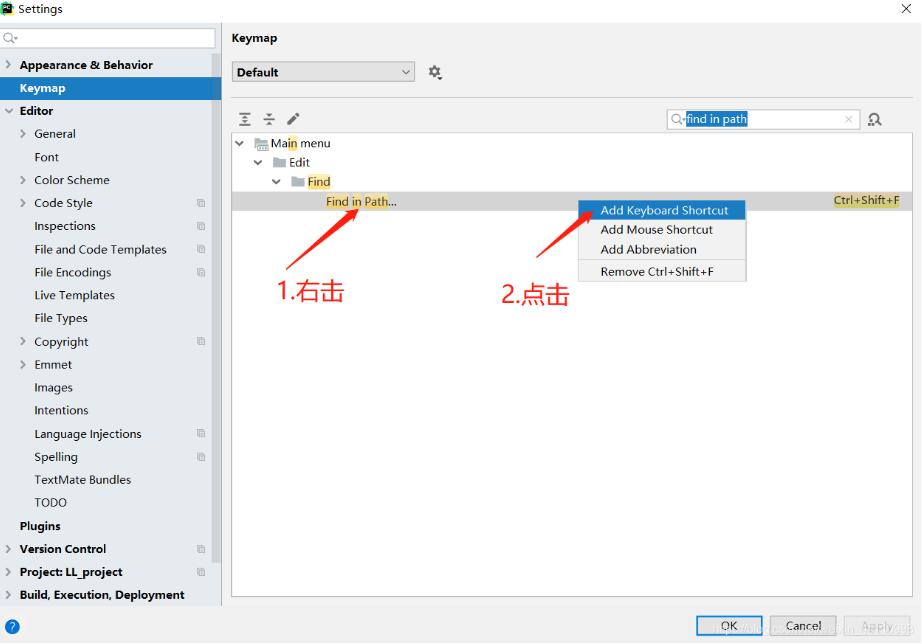
Task: Click the project-level icon beside Language Injections
Action: pyautogui.click(x=201, y=434)
